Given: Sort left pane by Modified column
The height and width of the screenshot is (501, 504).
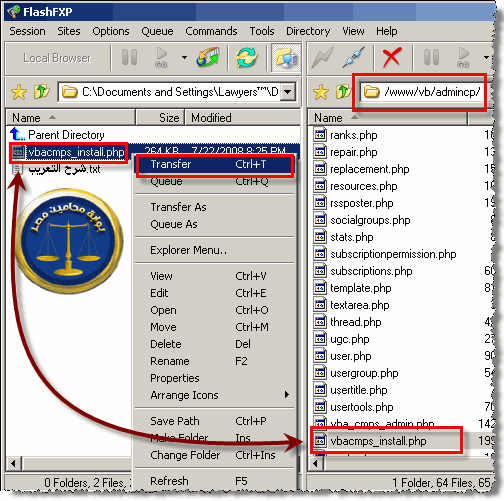Looking at the screenshot, I should (242, 118).
